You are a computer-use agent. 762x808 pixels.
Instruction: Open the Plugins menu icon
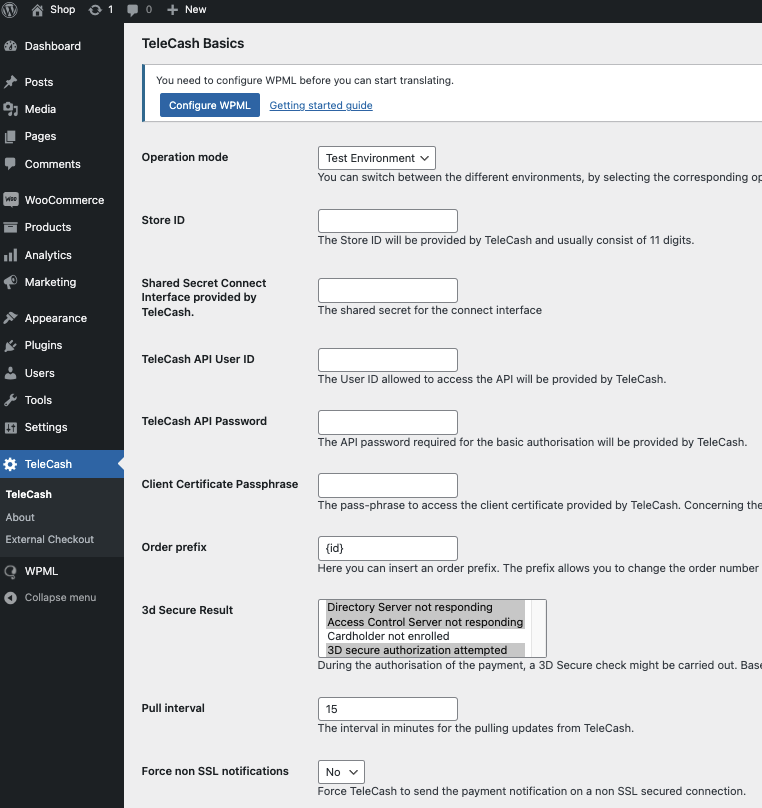click(x=11, y=345)
